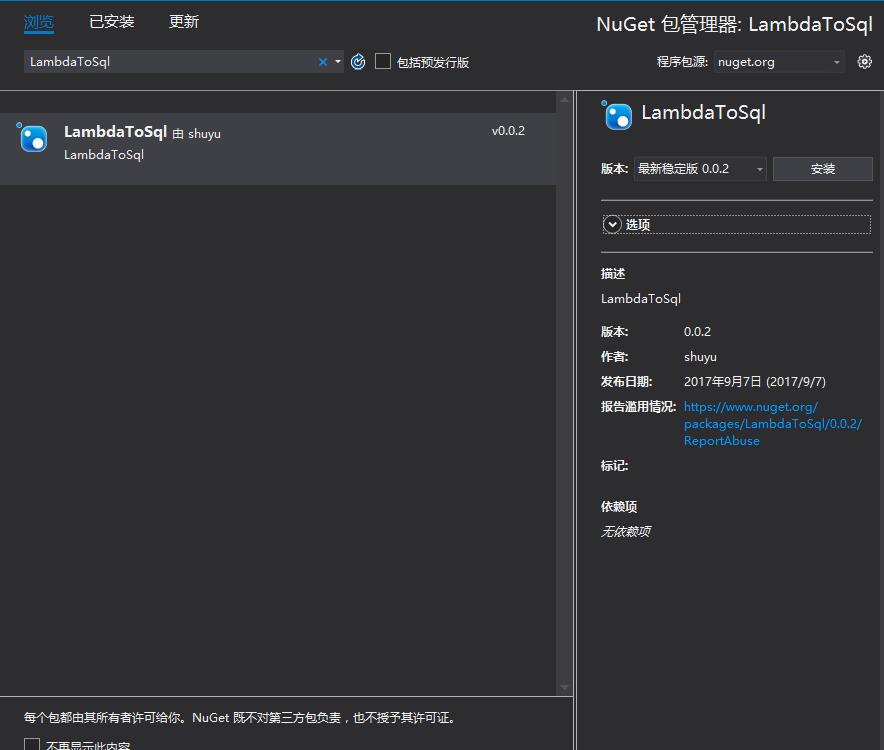
Task: Click the 无依赖项 no dependencies text
Action: pyautogui.click(x=626, y=531)
